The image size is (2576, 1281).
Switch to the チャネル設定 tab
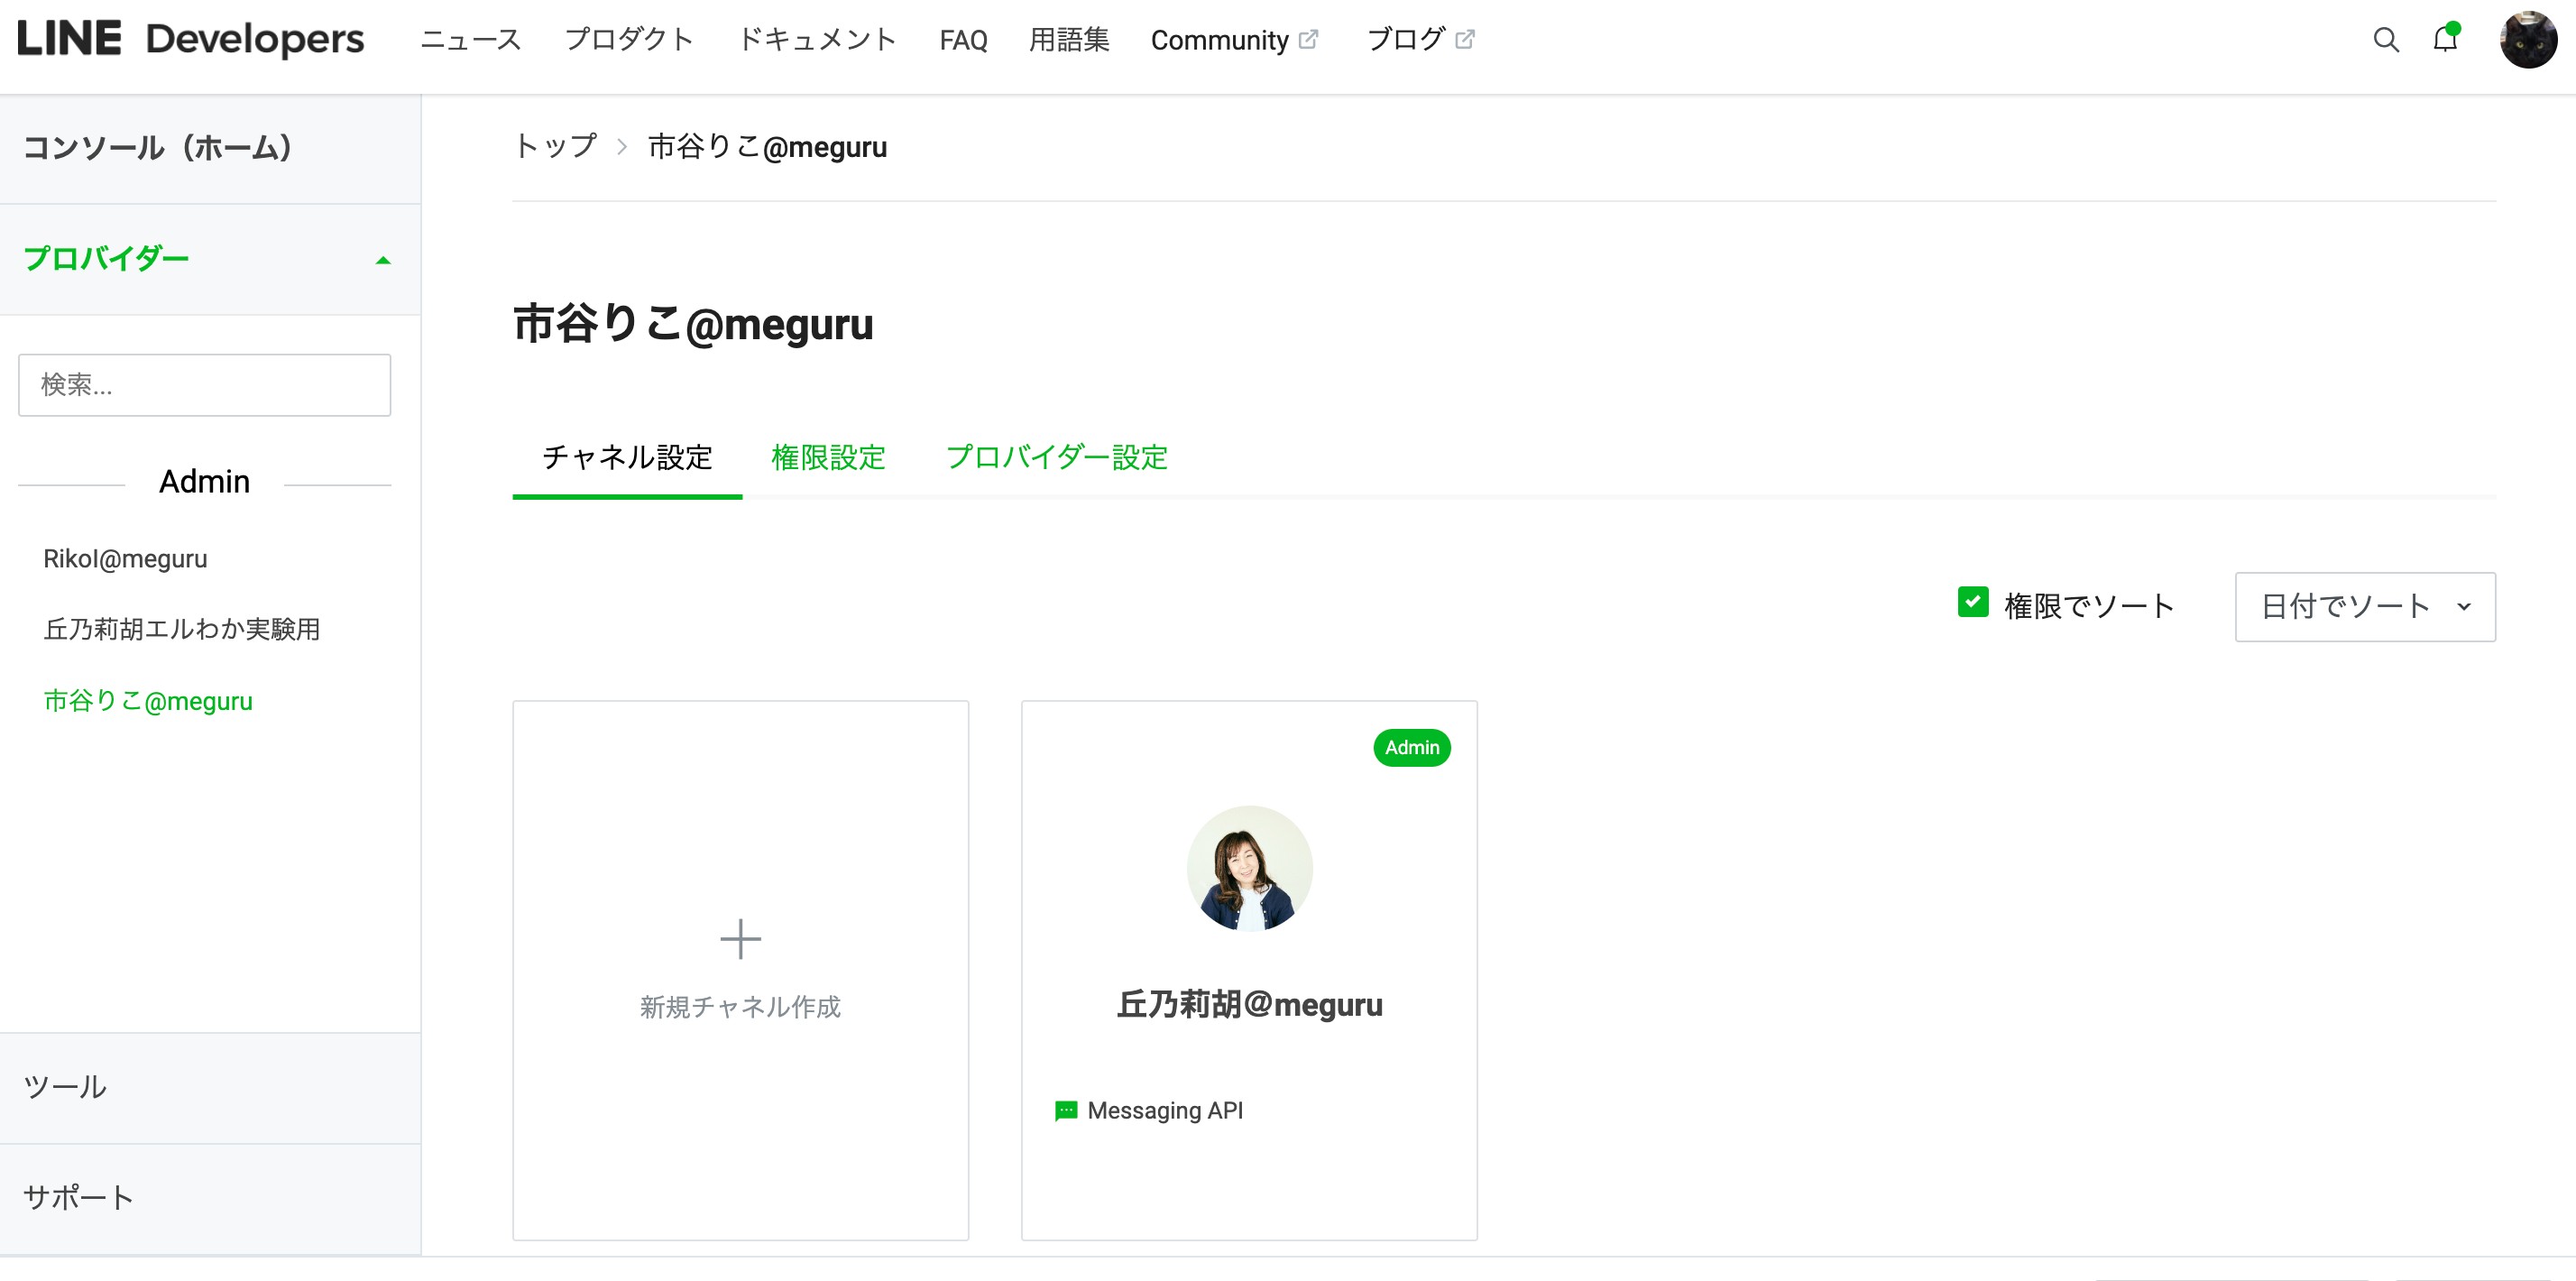tap(627, 457)
